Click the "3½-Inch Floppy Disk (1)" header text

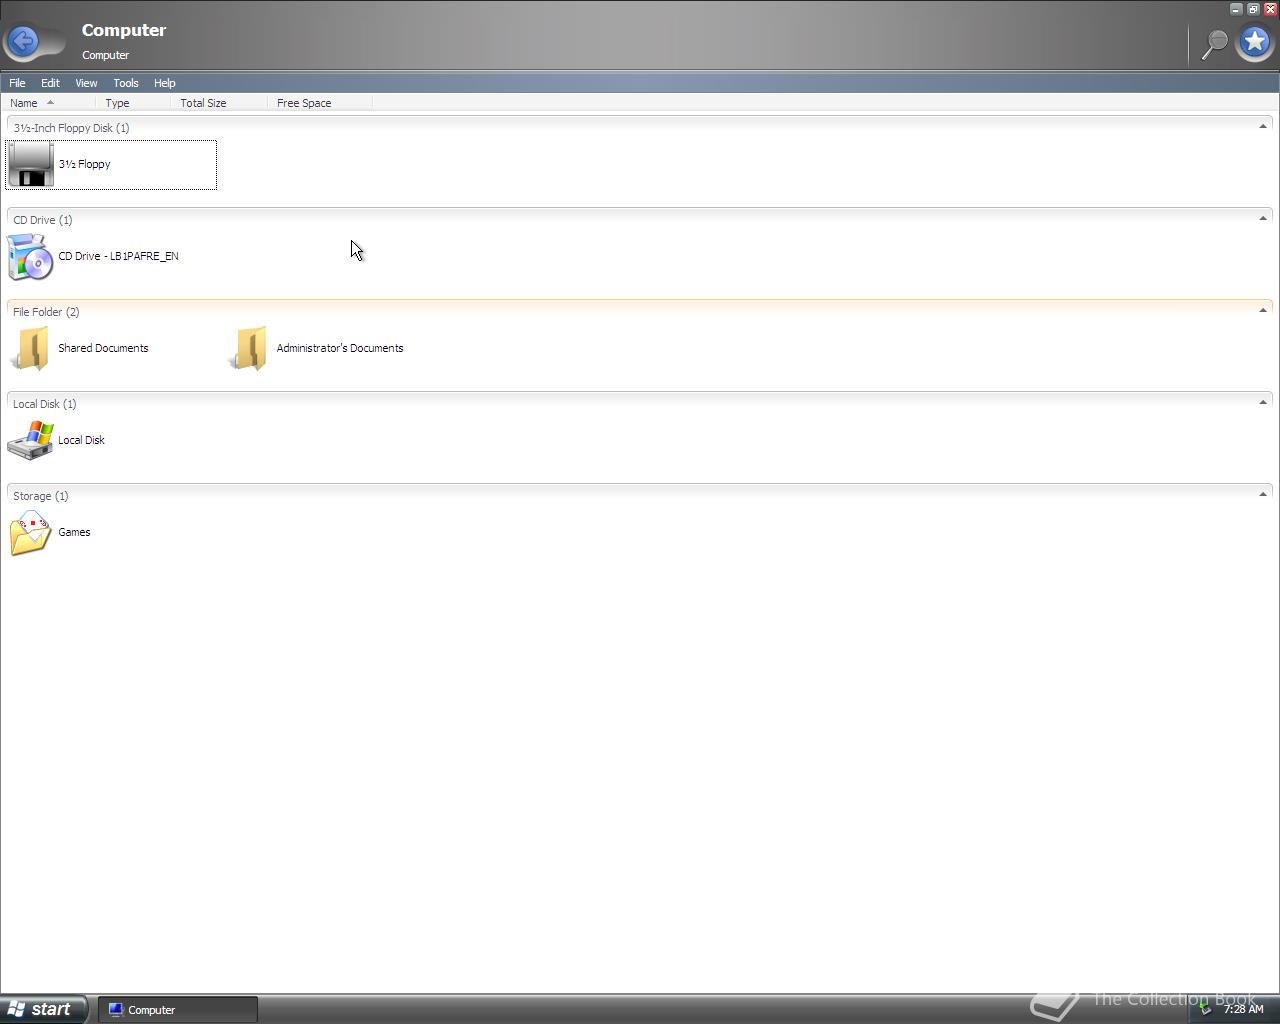(x=71, y=128)
